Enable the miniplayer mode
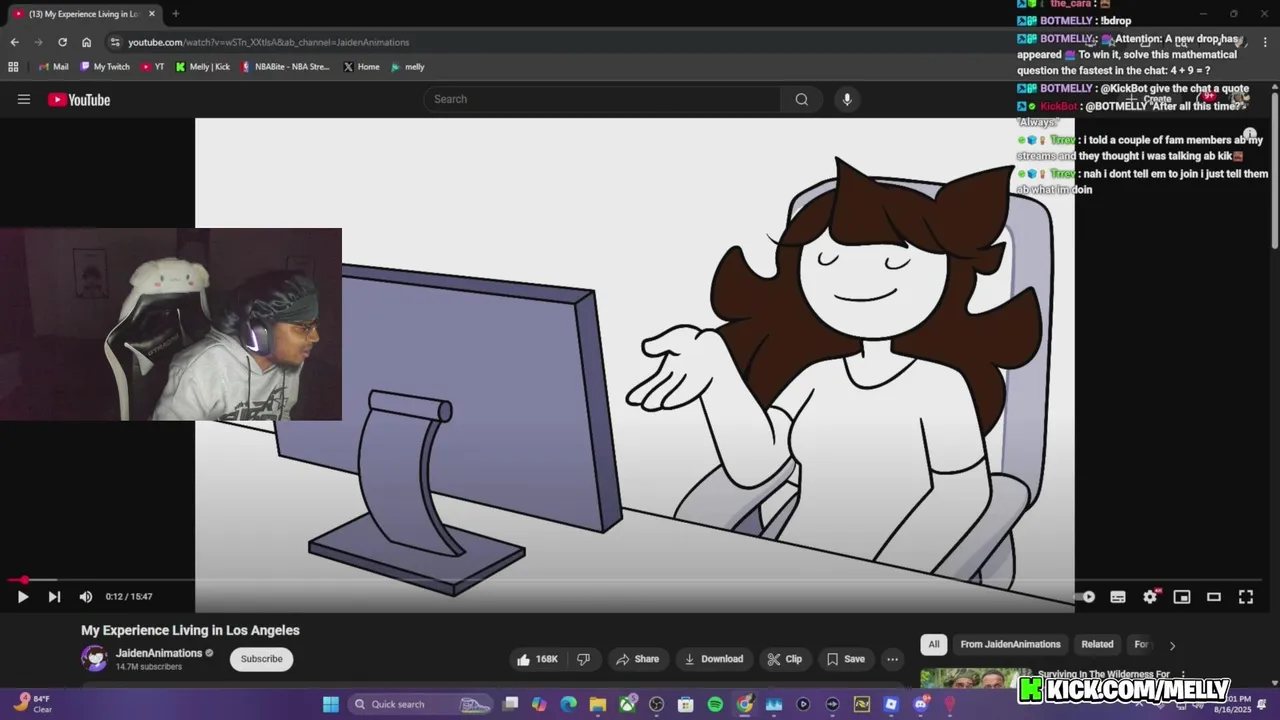The width and height of the screenshot is (1280, 720). point(1182,597)
